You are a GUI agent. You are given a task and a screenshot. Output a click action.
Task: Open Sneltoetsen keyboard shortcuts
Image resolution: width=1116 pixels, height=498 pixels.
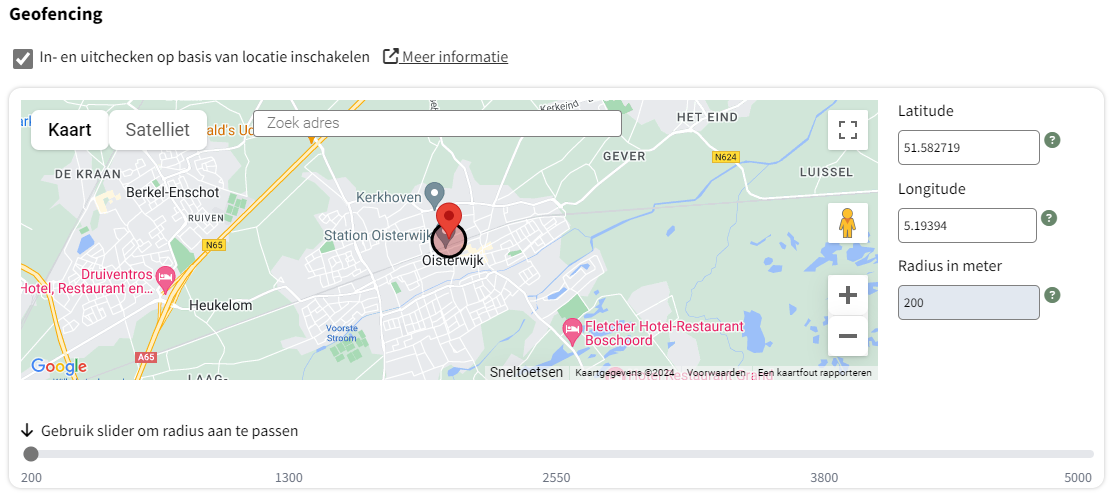527,372
